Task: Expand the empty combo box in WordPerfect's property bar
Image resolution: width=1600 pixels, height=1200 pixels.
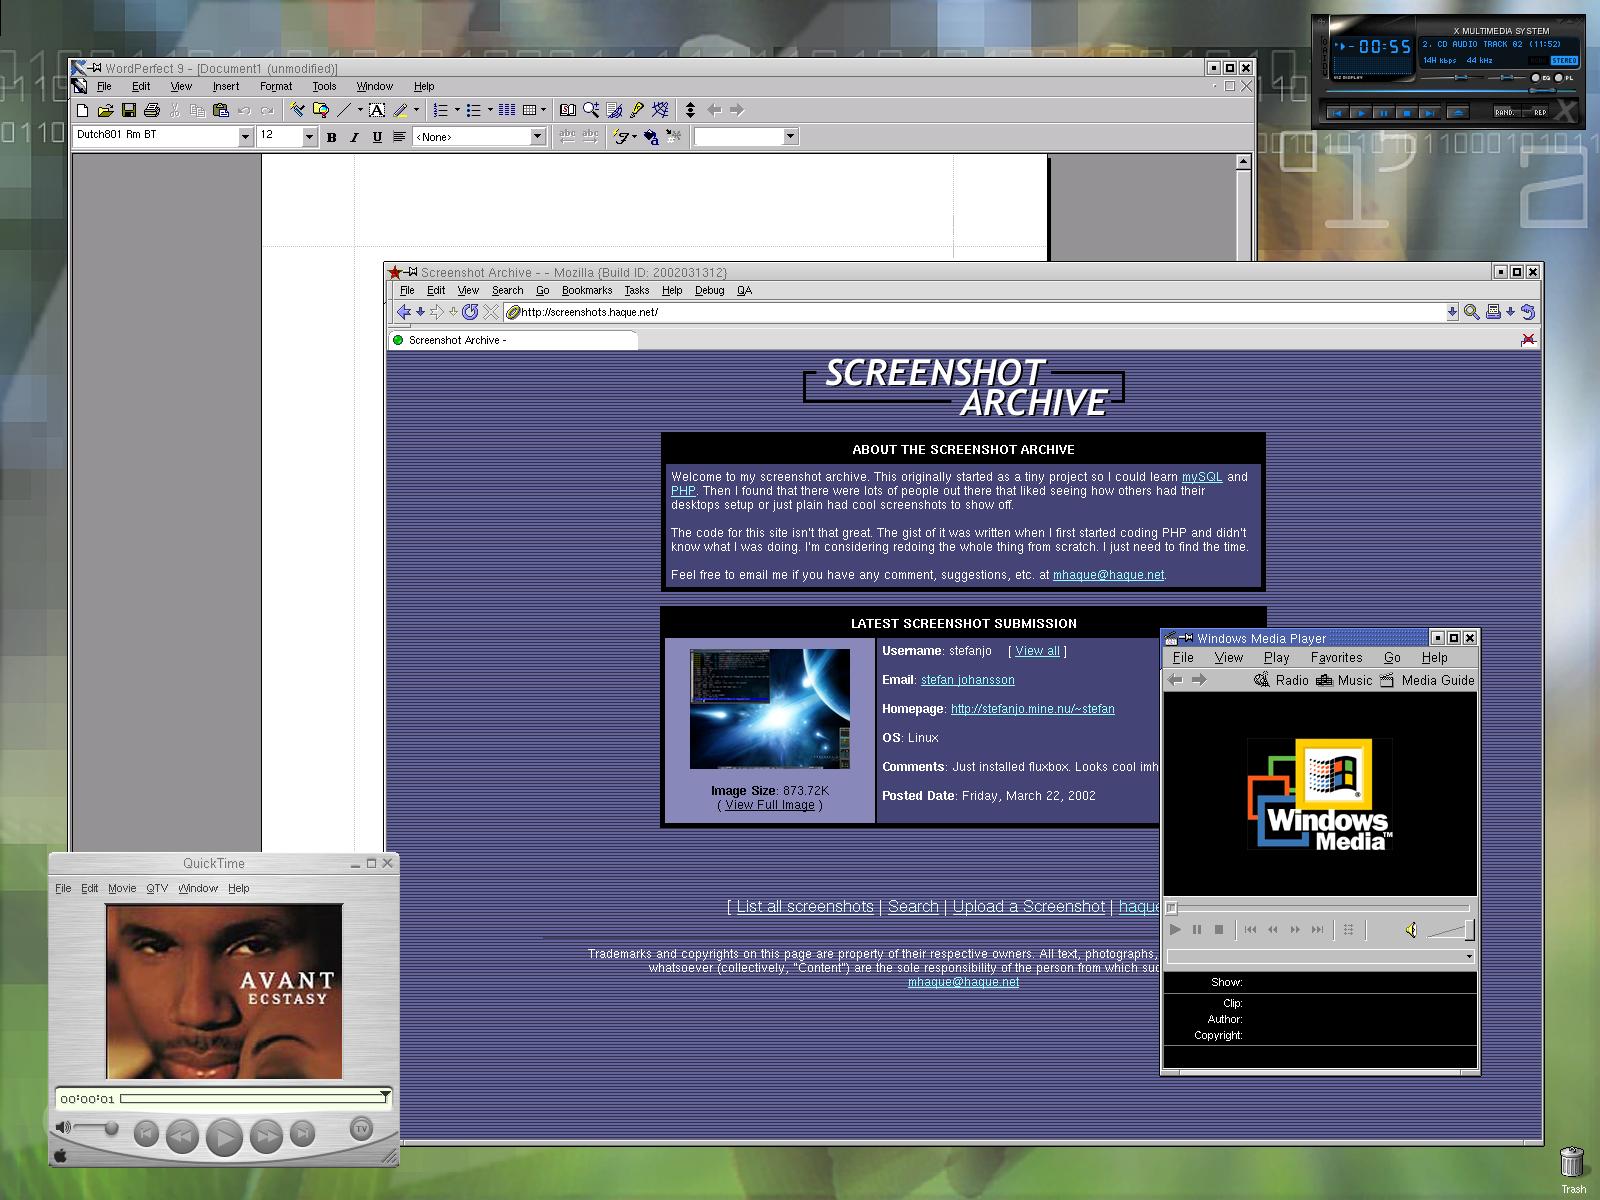Action: coord(790,137)
